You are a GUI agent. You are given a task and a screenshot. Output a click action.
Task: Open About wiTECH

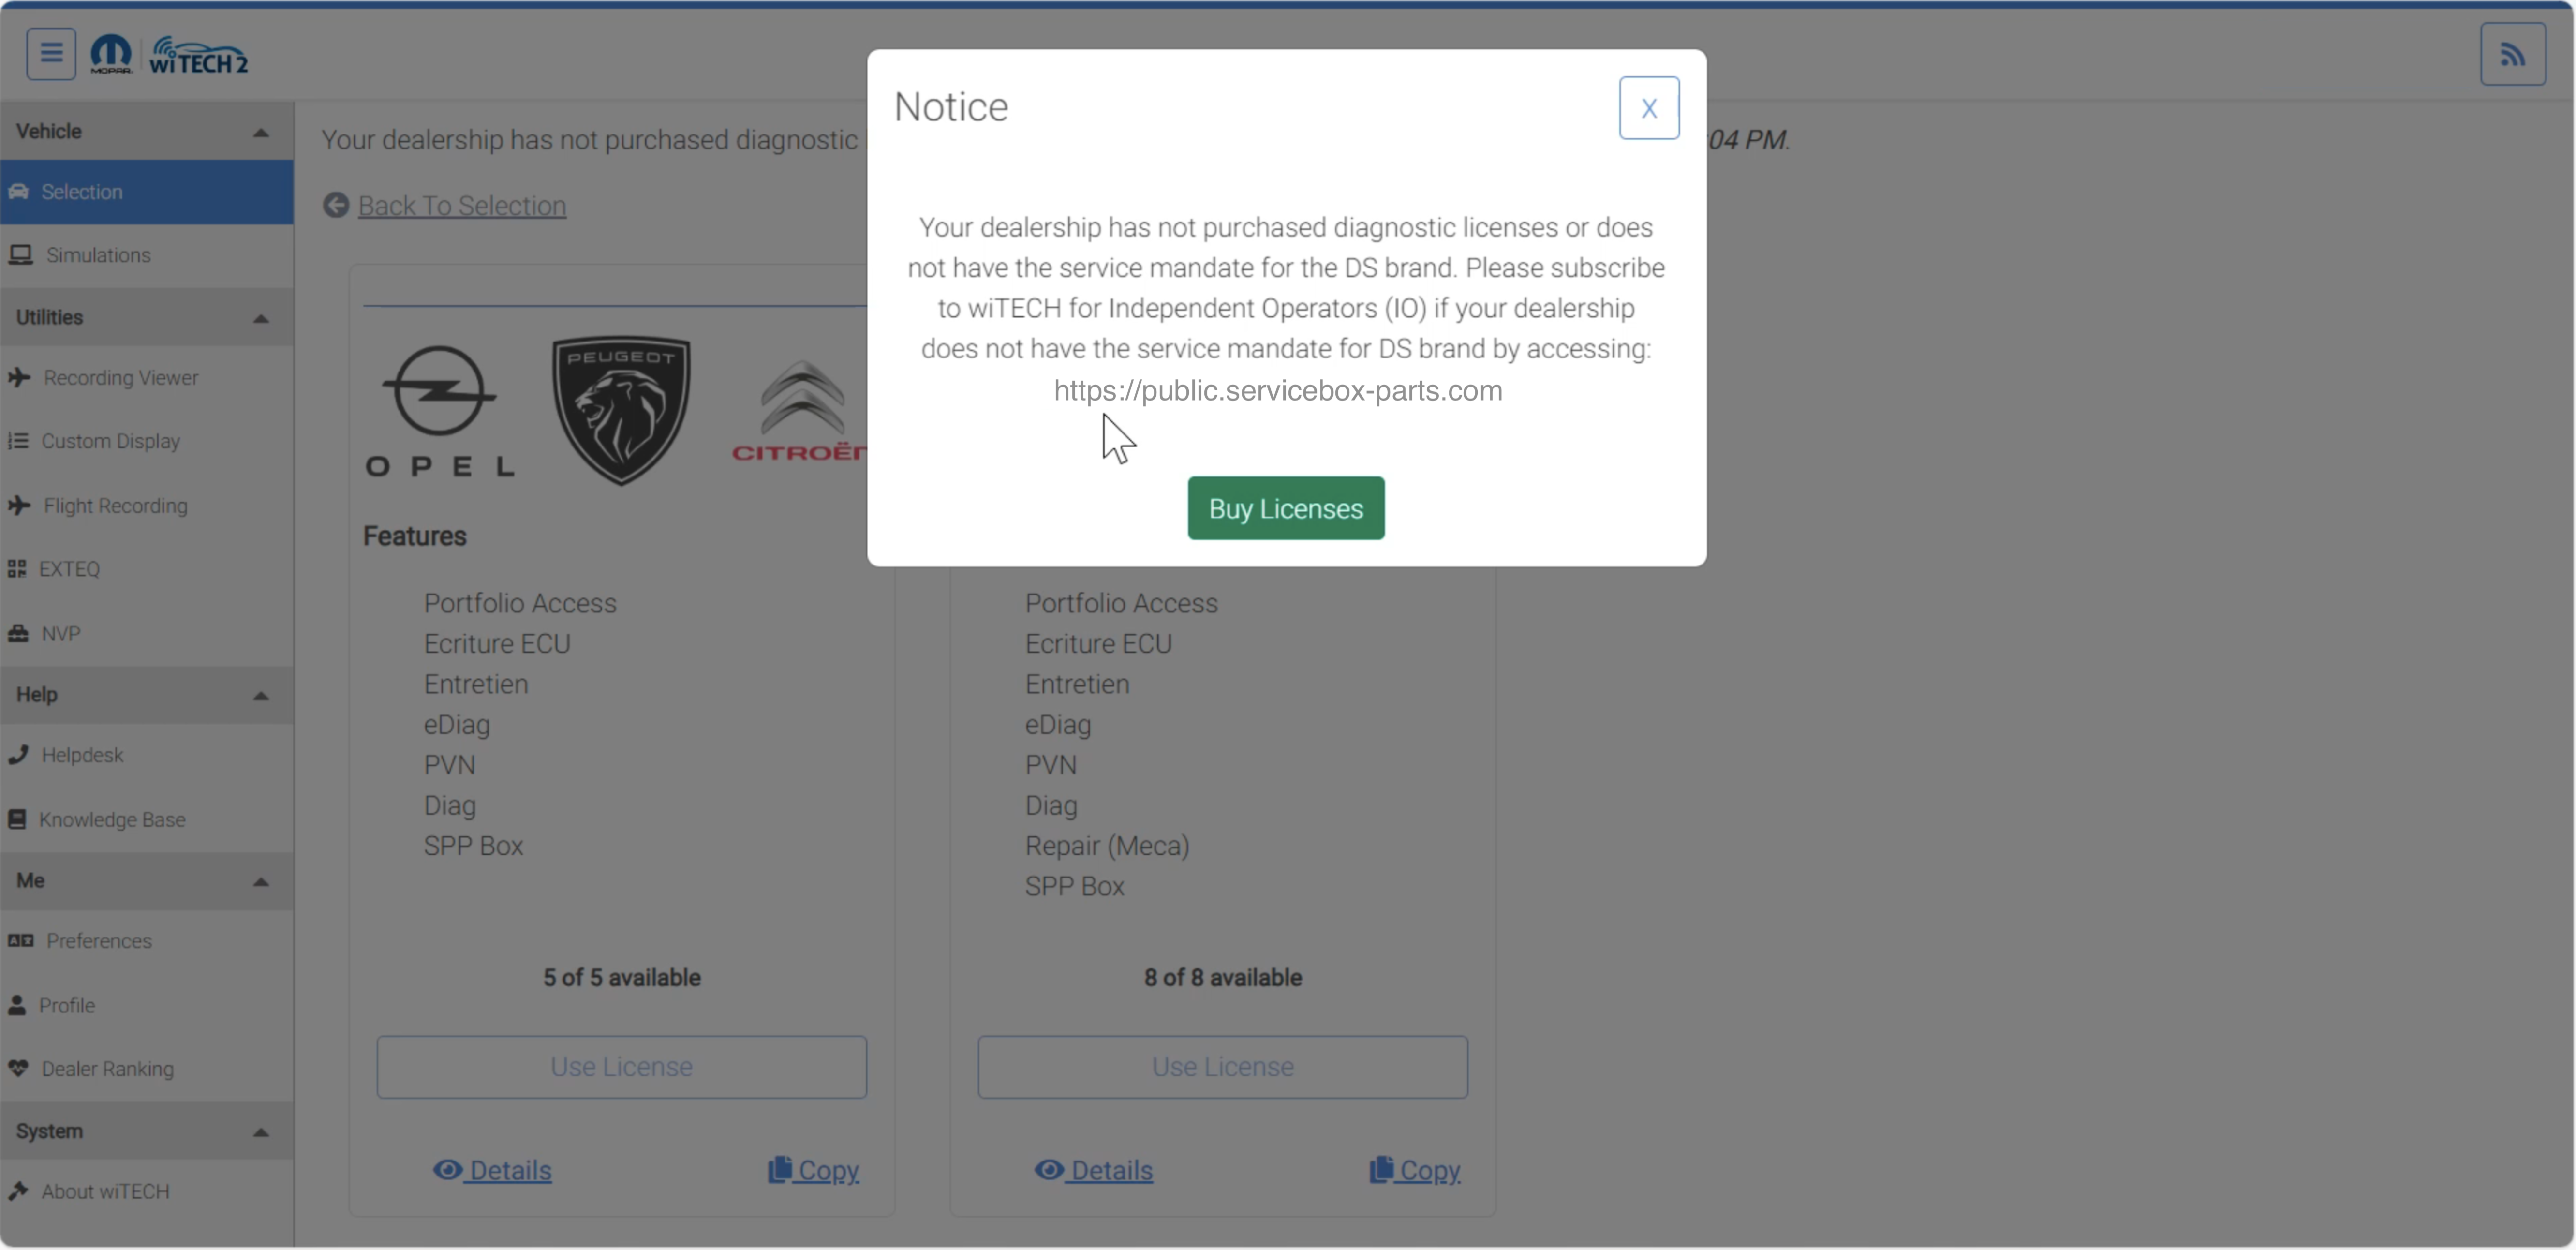click(x=147, y=1192)
